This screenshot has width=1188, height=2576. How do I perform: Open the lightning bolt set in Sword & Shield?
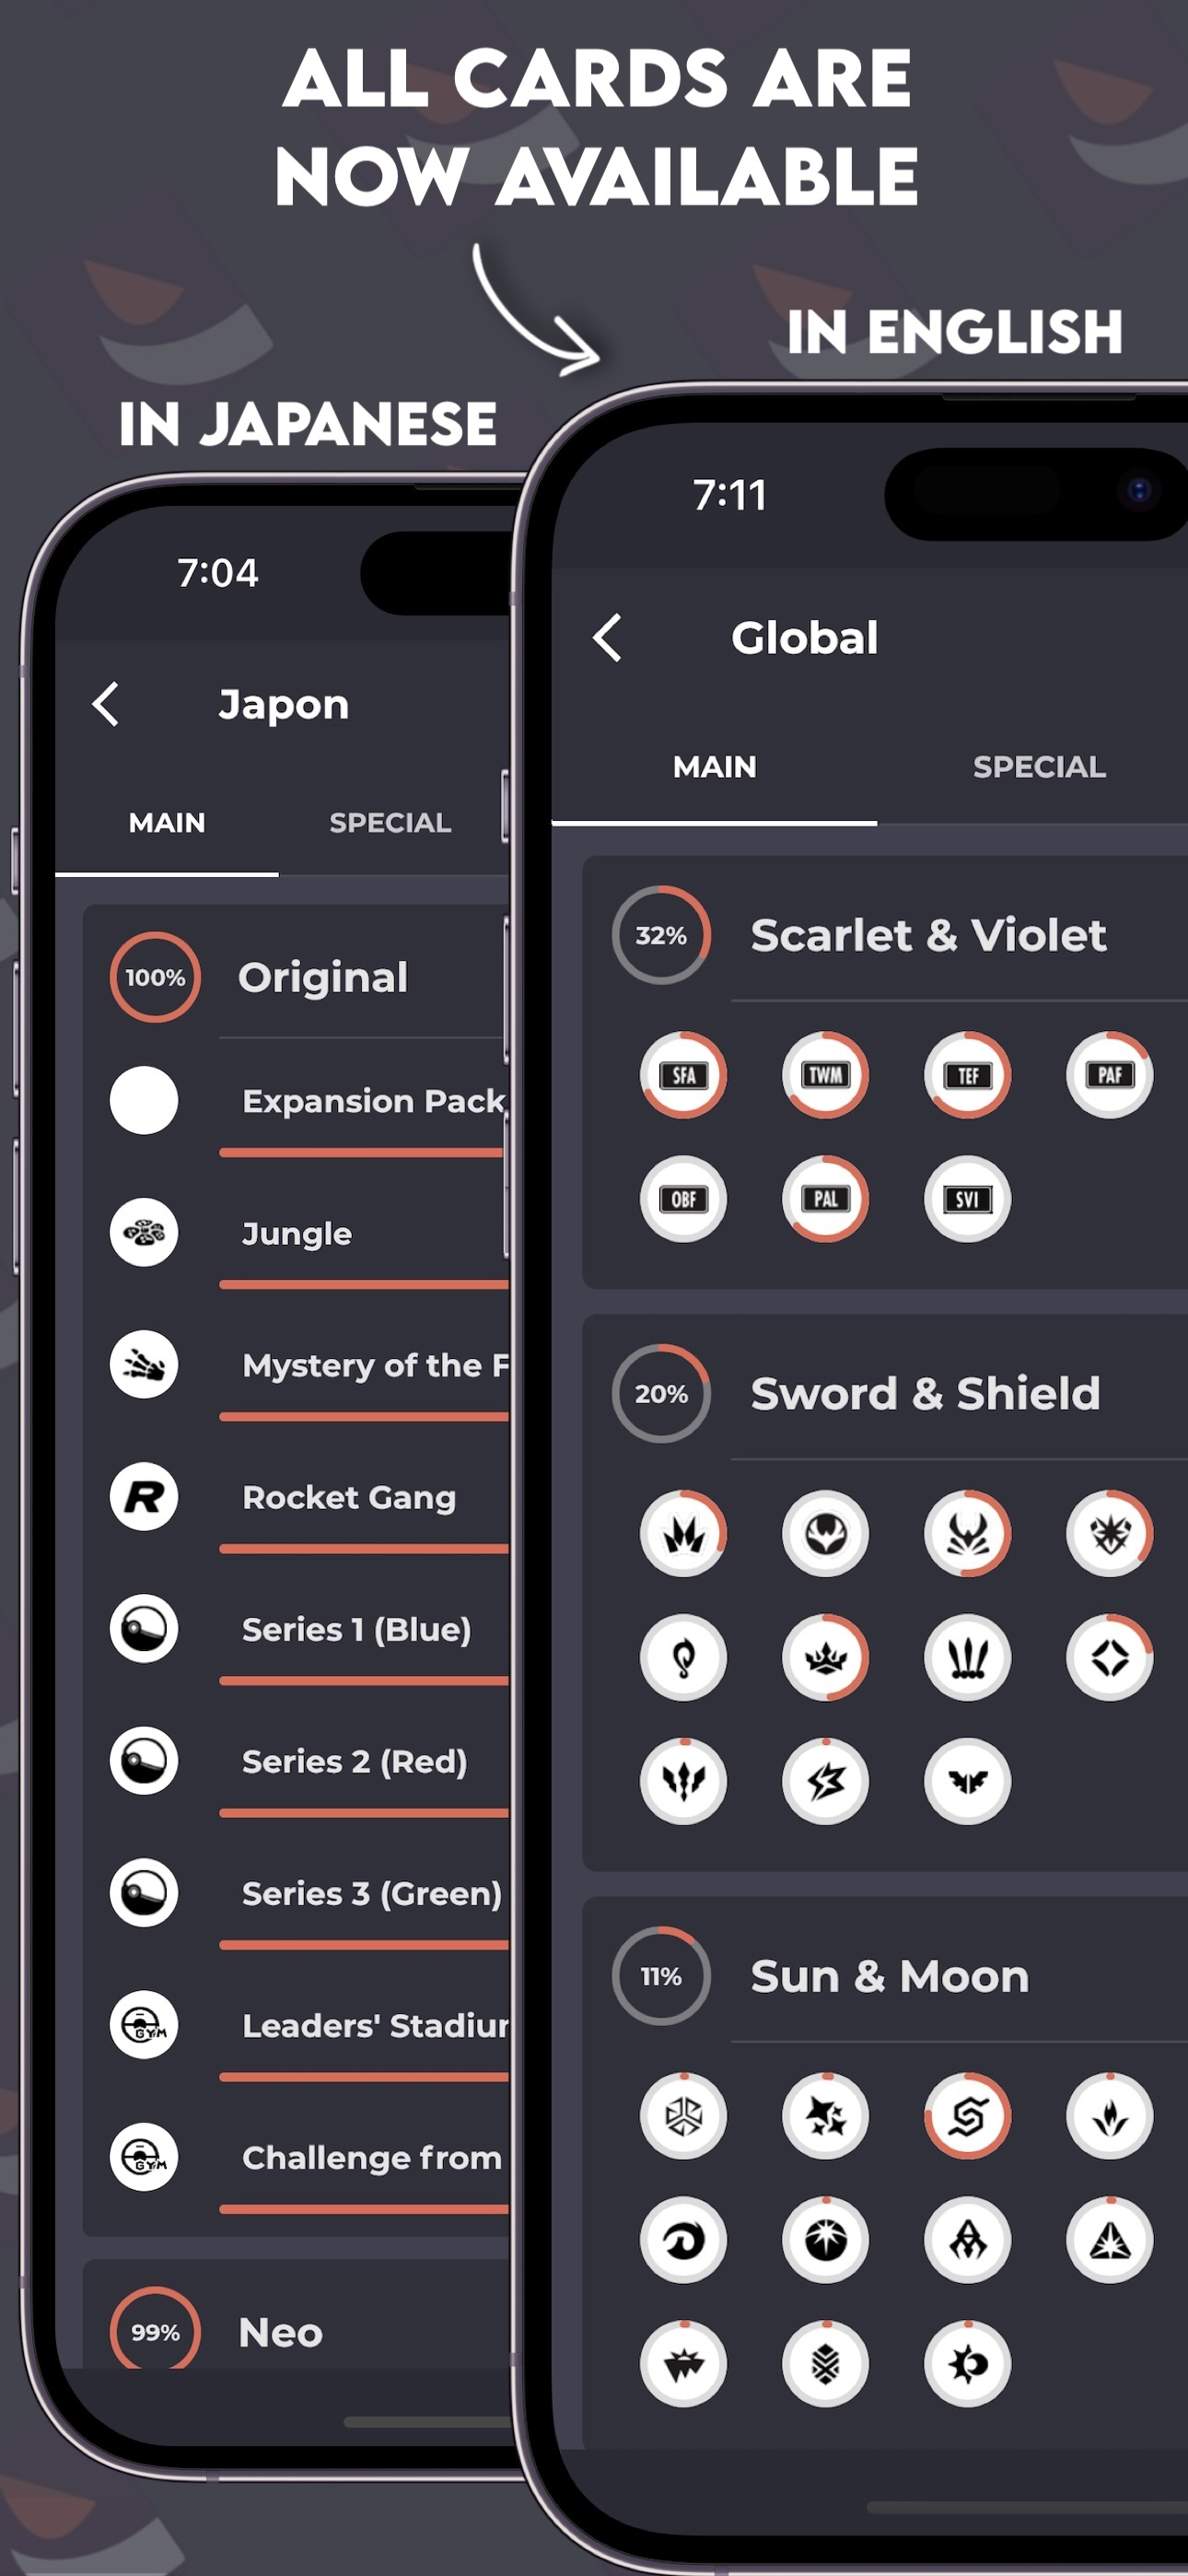pyautogui.click(x=826, y=1781)
